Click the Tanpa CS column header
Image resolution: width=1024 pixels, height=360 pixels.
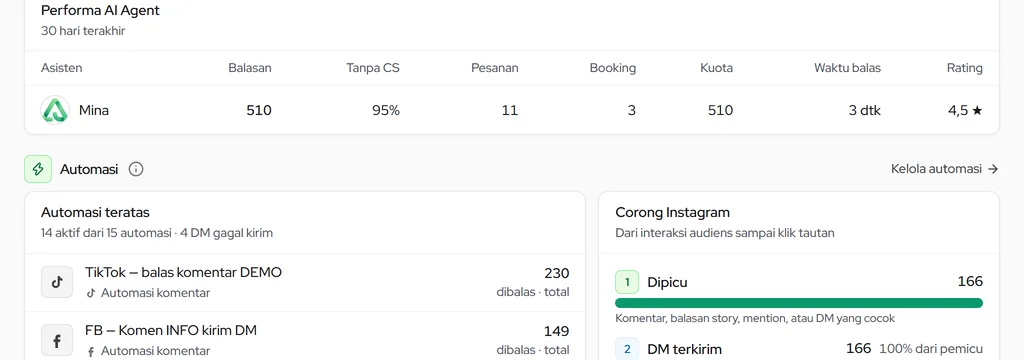tap(373, 68)
